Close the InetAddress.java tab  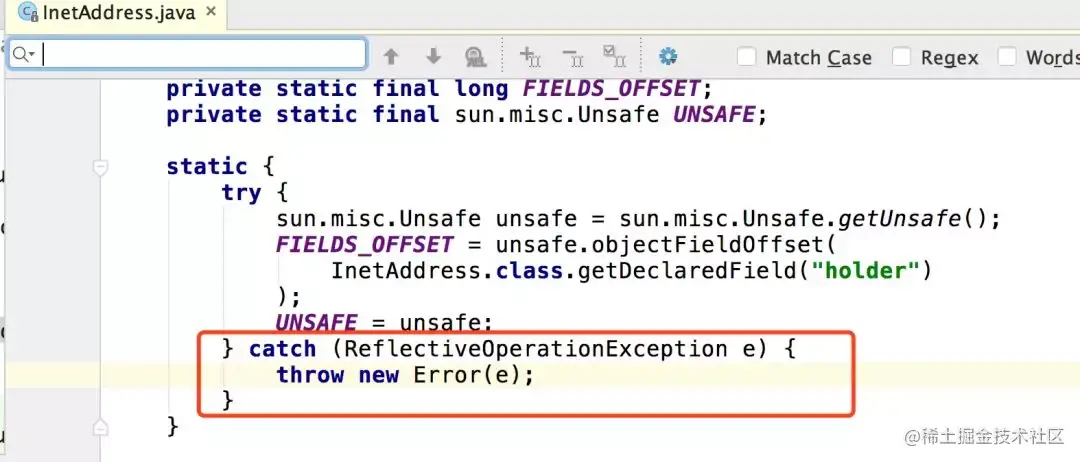[212, 12]
